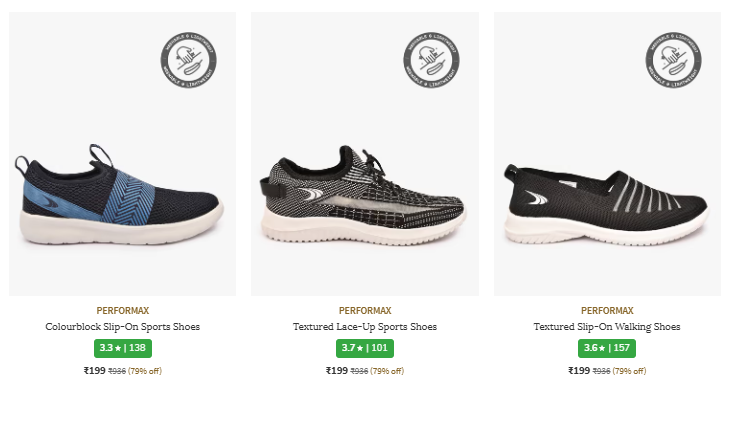743x426 pixels.
Task: Click PERFORMAX brand above Colourblock shoes
Action: pyautogui.click(x=123, y=311)
